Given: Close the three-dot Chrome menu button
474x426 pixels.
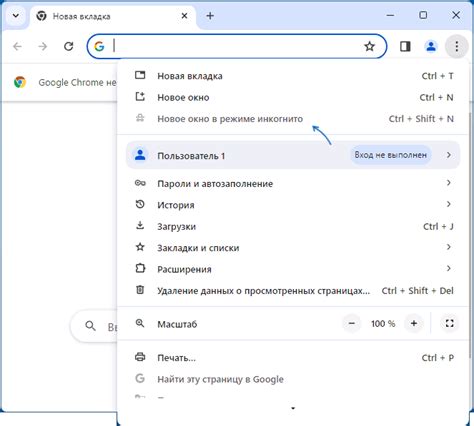Looking at the screenshot, I should coord(456,46).
